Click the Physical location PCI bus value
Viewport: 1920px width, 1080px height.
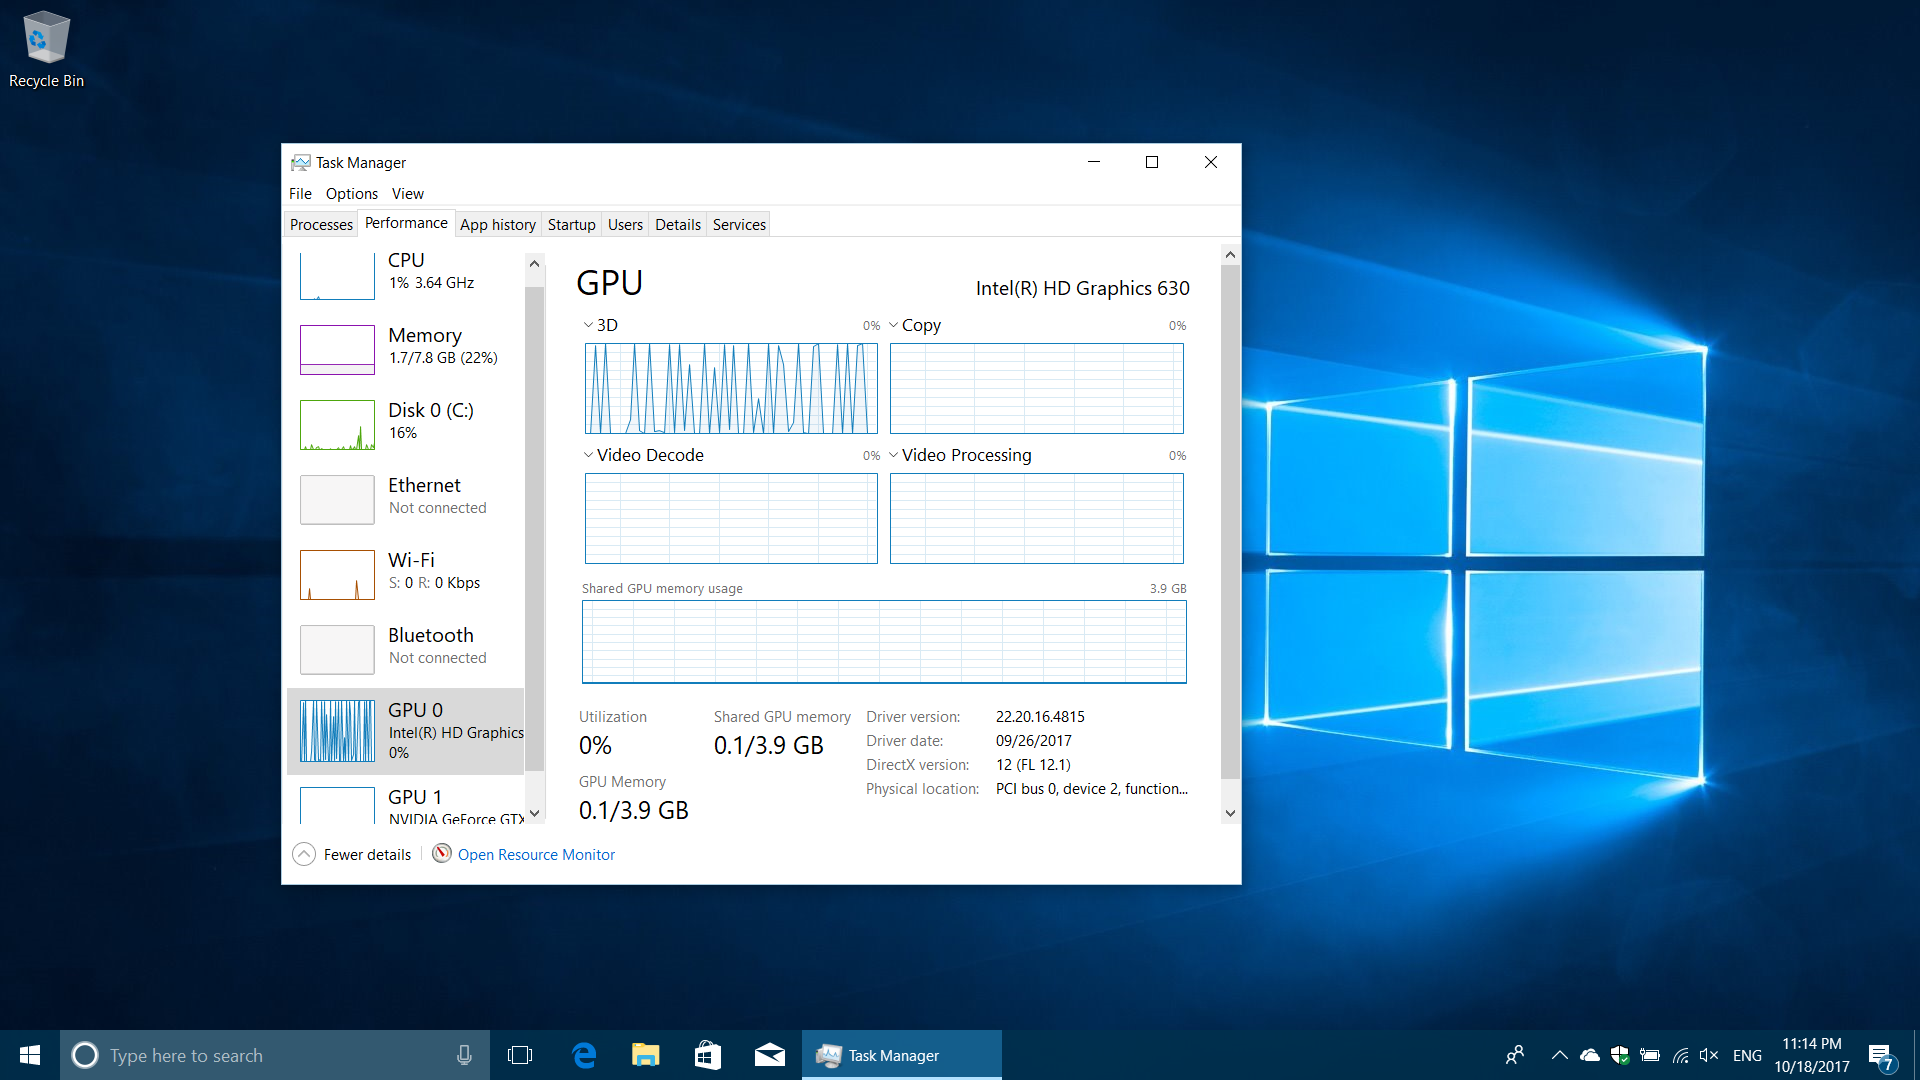click(1092, 789)
